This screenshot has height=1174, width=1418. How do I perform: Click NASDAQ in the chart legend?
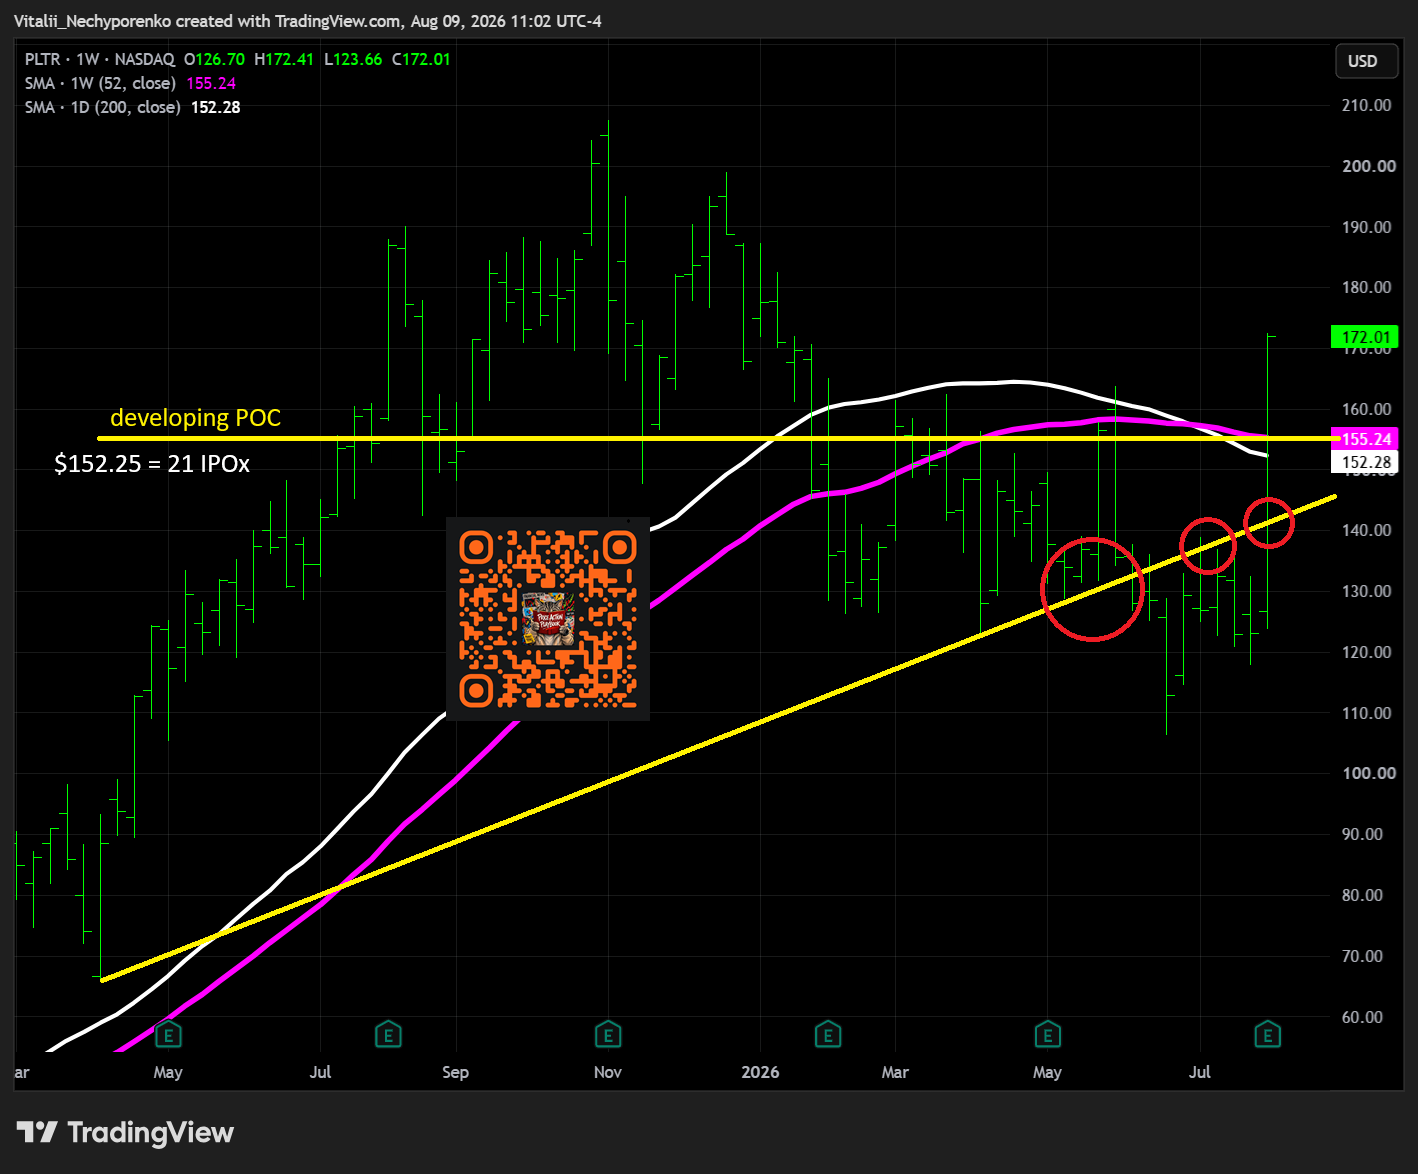click(x=145, y=59)
